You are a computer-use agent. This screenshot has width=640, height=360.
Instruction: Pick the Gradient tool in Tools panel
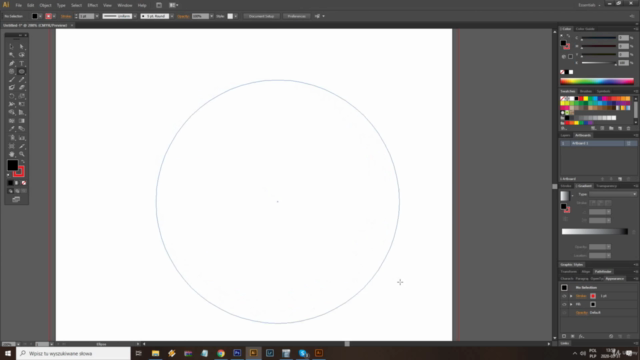click(x=22, y=121)
